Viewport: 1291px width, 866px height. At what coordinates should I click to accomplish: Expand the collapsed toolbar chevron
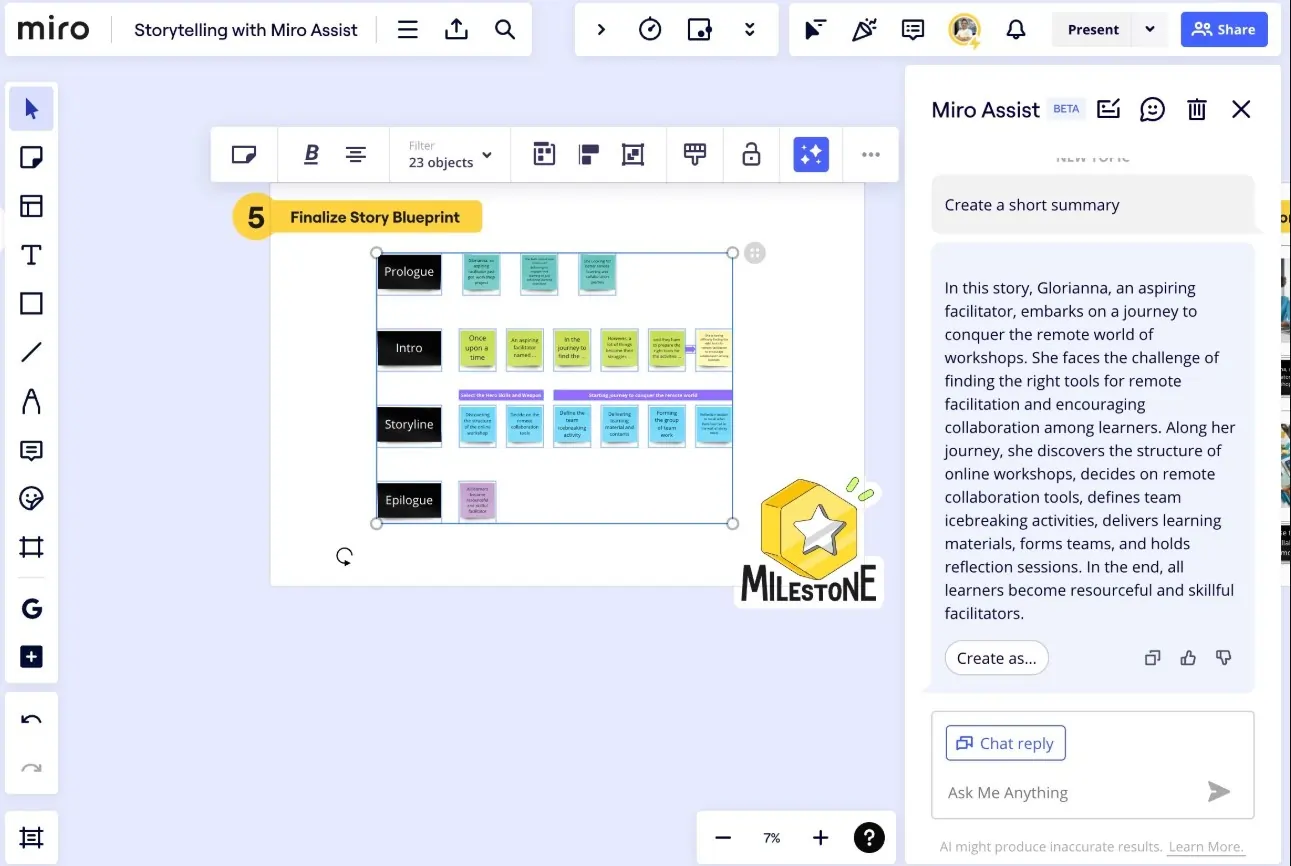(601, 30)
